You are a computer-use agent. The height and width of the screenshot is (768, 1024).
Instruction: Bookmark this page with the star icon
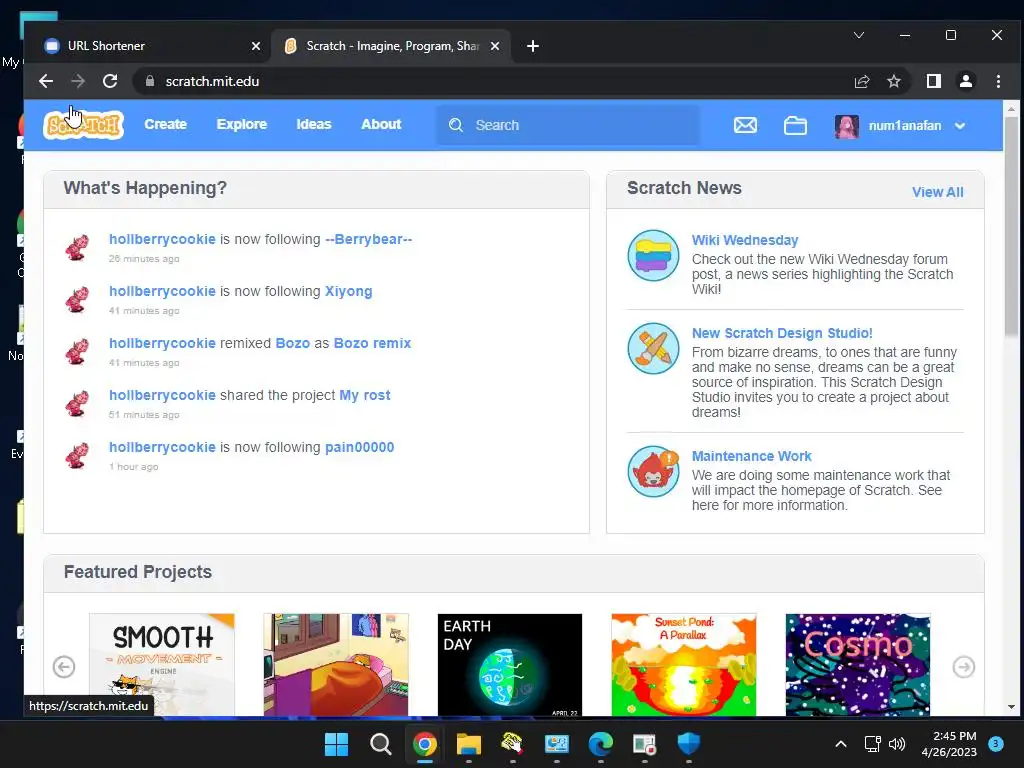(x=893, y=81)
